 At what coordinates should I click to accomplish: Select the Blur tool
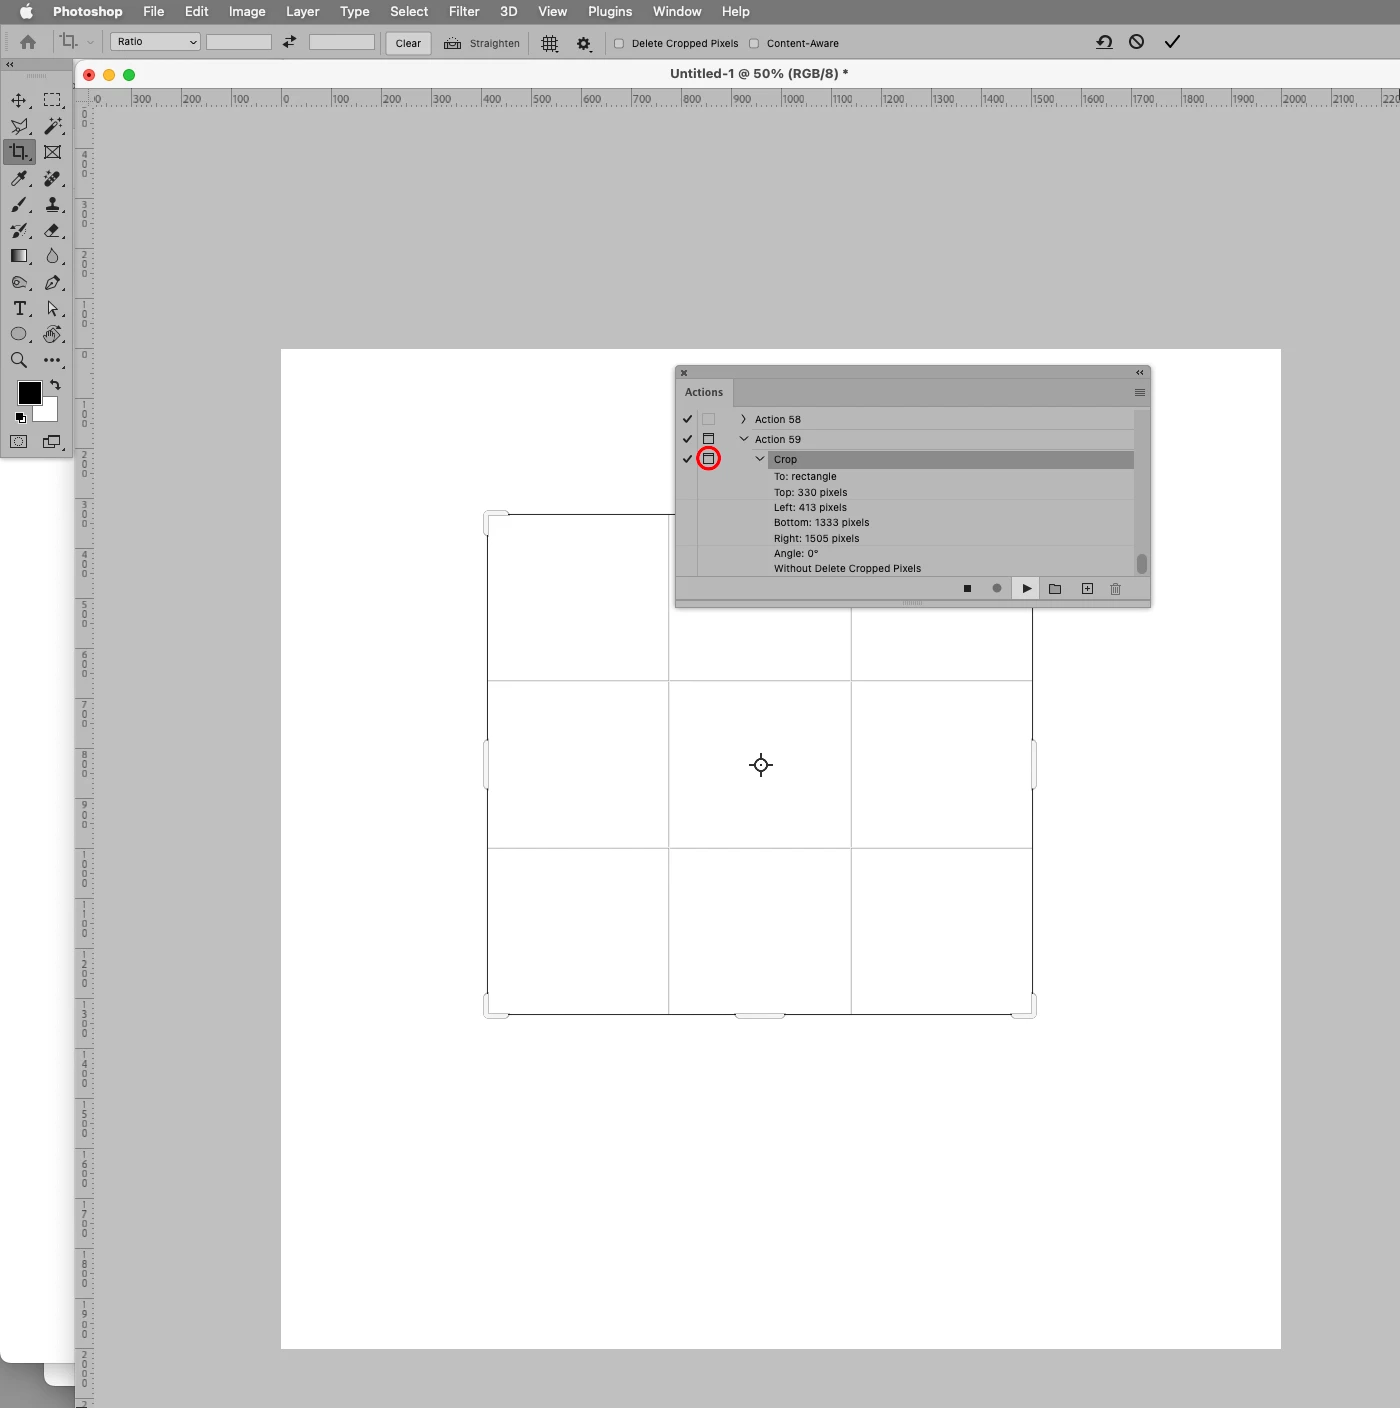coord(53,256)
